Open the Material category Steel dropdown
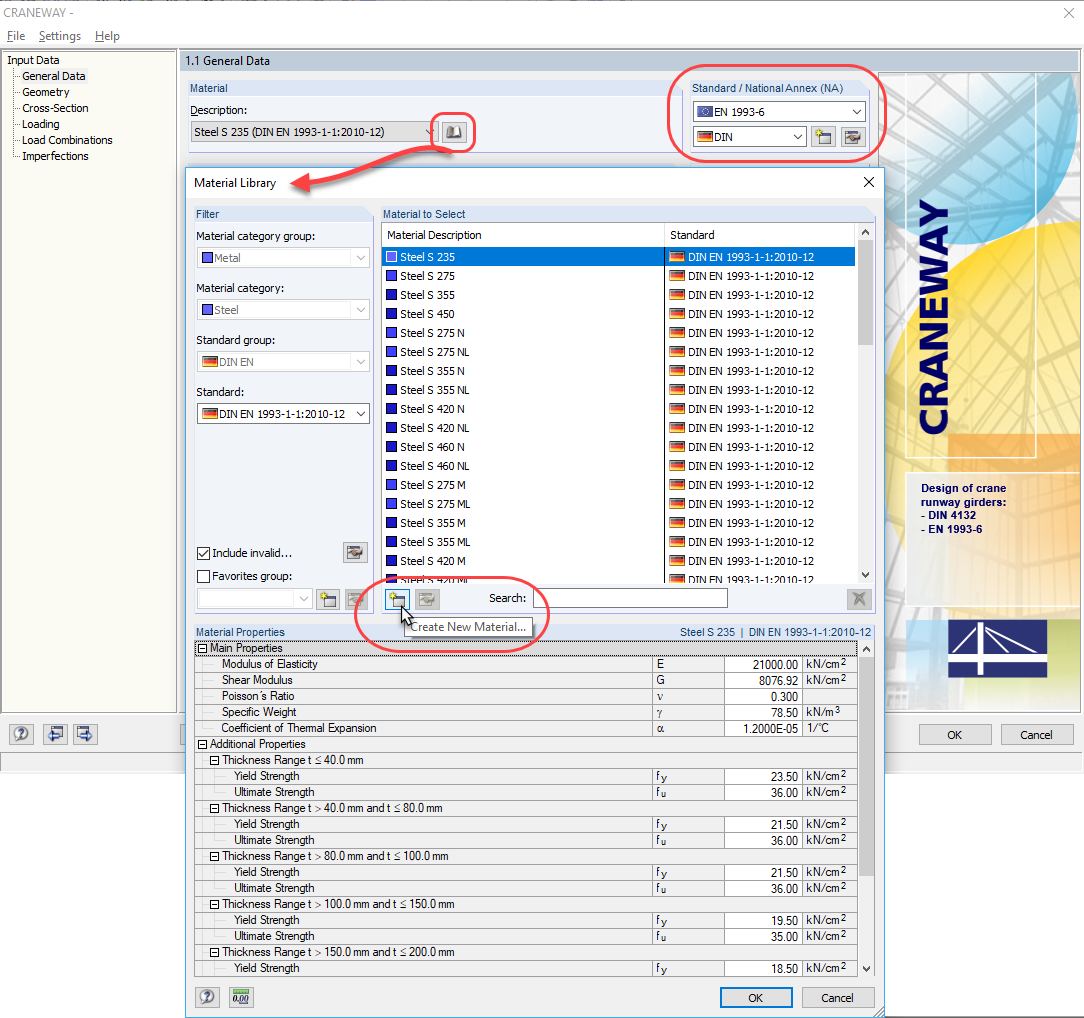Screen dimensions: 1084x1018 tap(283, 310)
